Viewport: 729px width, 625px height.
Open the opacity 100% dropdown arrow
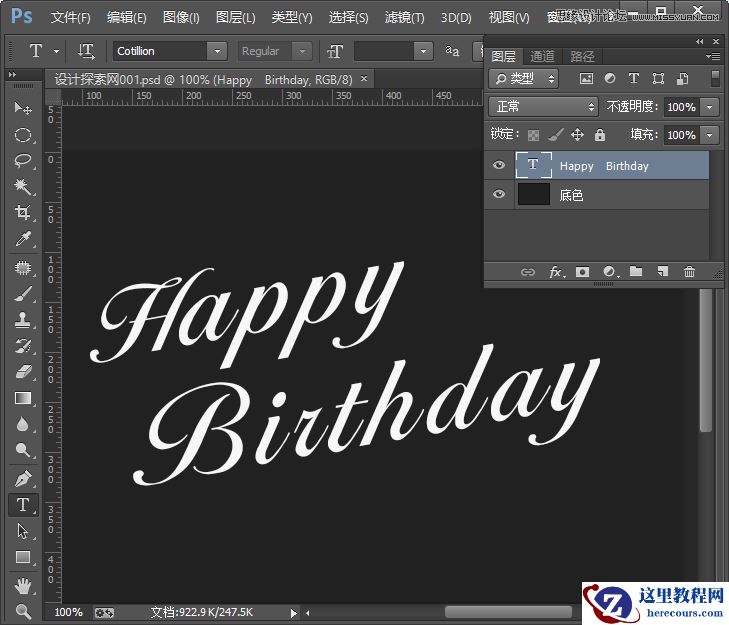pyautogui.click(x=710, y=107)
